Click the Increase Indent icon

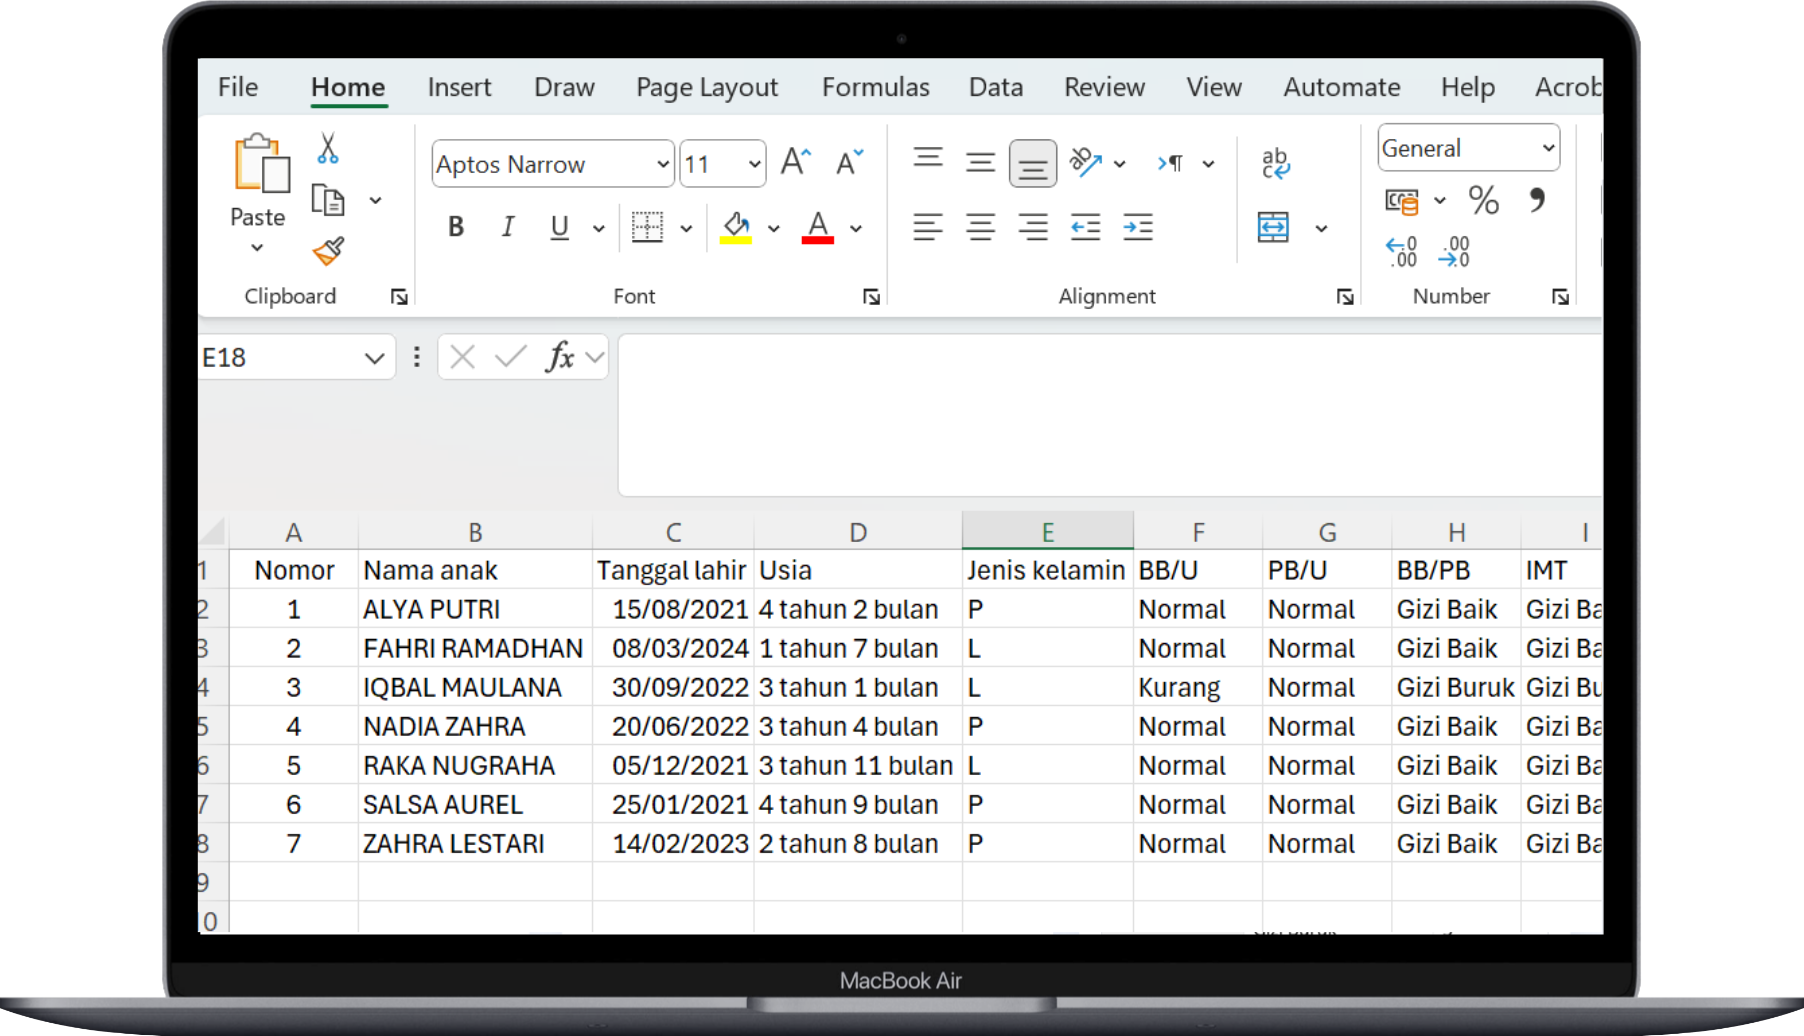click(1138, 228)
